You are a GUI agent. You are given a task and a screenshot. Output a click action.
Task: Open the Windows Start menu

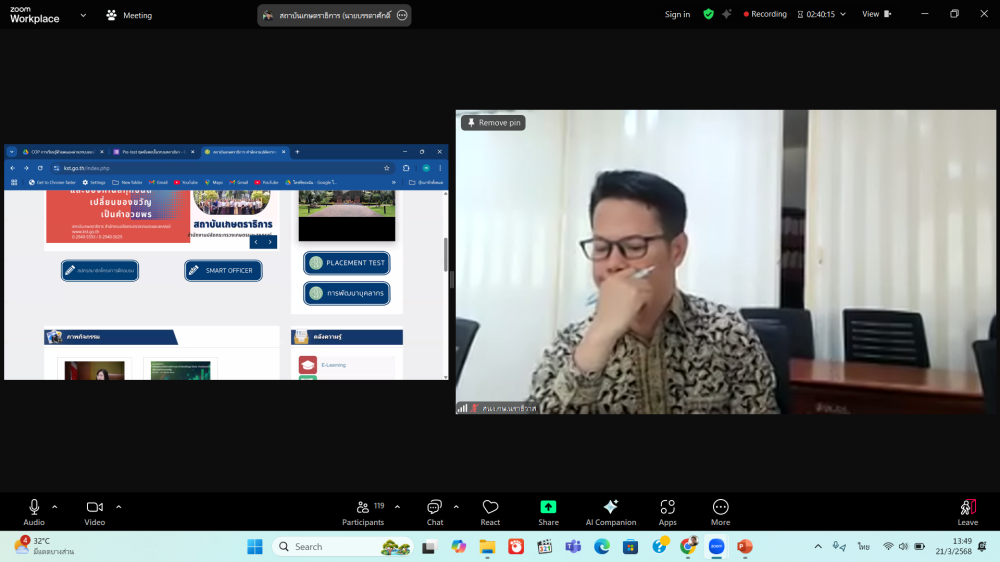[x=255, y=547]
